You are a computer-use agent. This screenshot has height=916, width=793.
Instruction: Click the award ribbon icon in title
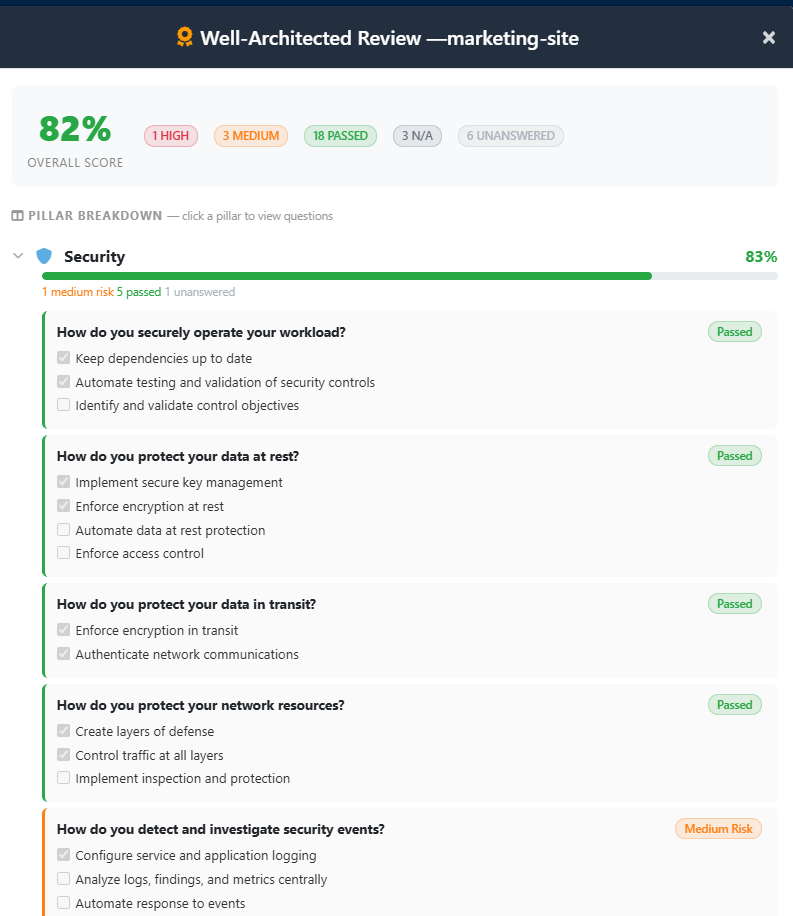[184, 38]
